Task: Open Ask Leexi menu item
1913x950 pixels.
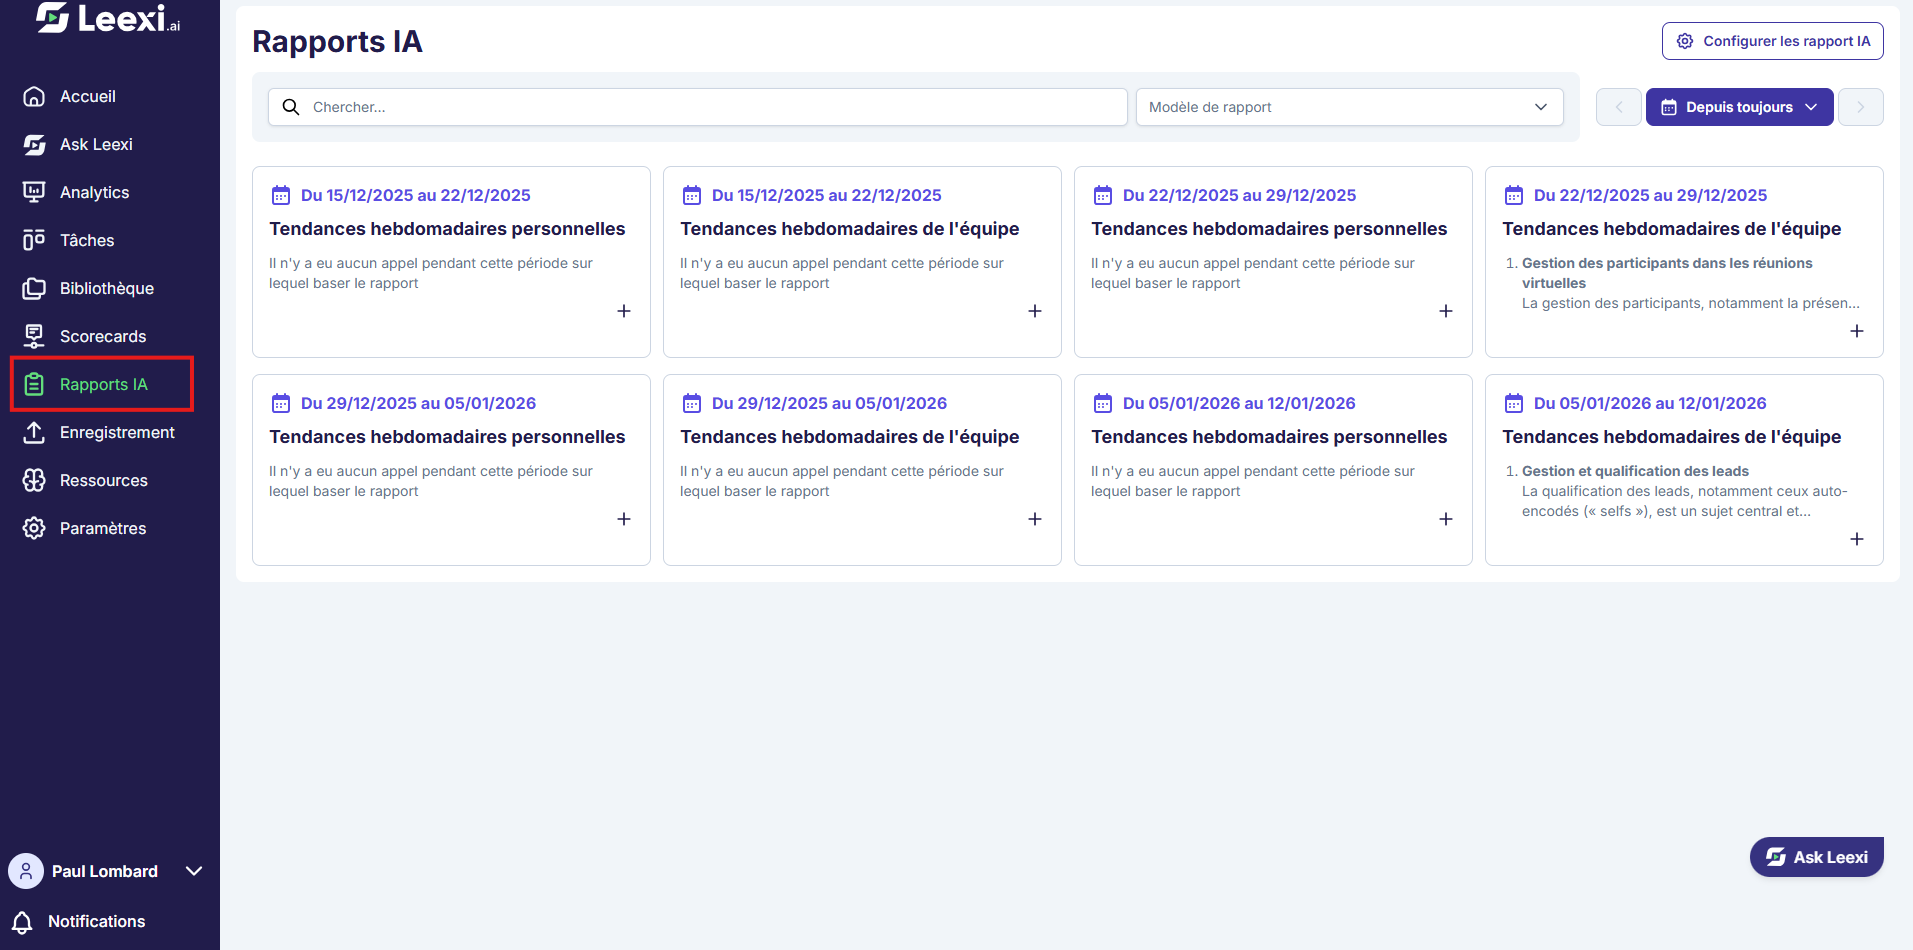Action: (96, 144)
